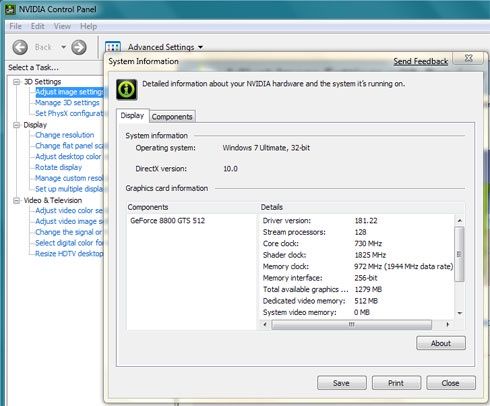
Task: Select digital color format task
Action: coord(70,243)
